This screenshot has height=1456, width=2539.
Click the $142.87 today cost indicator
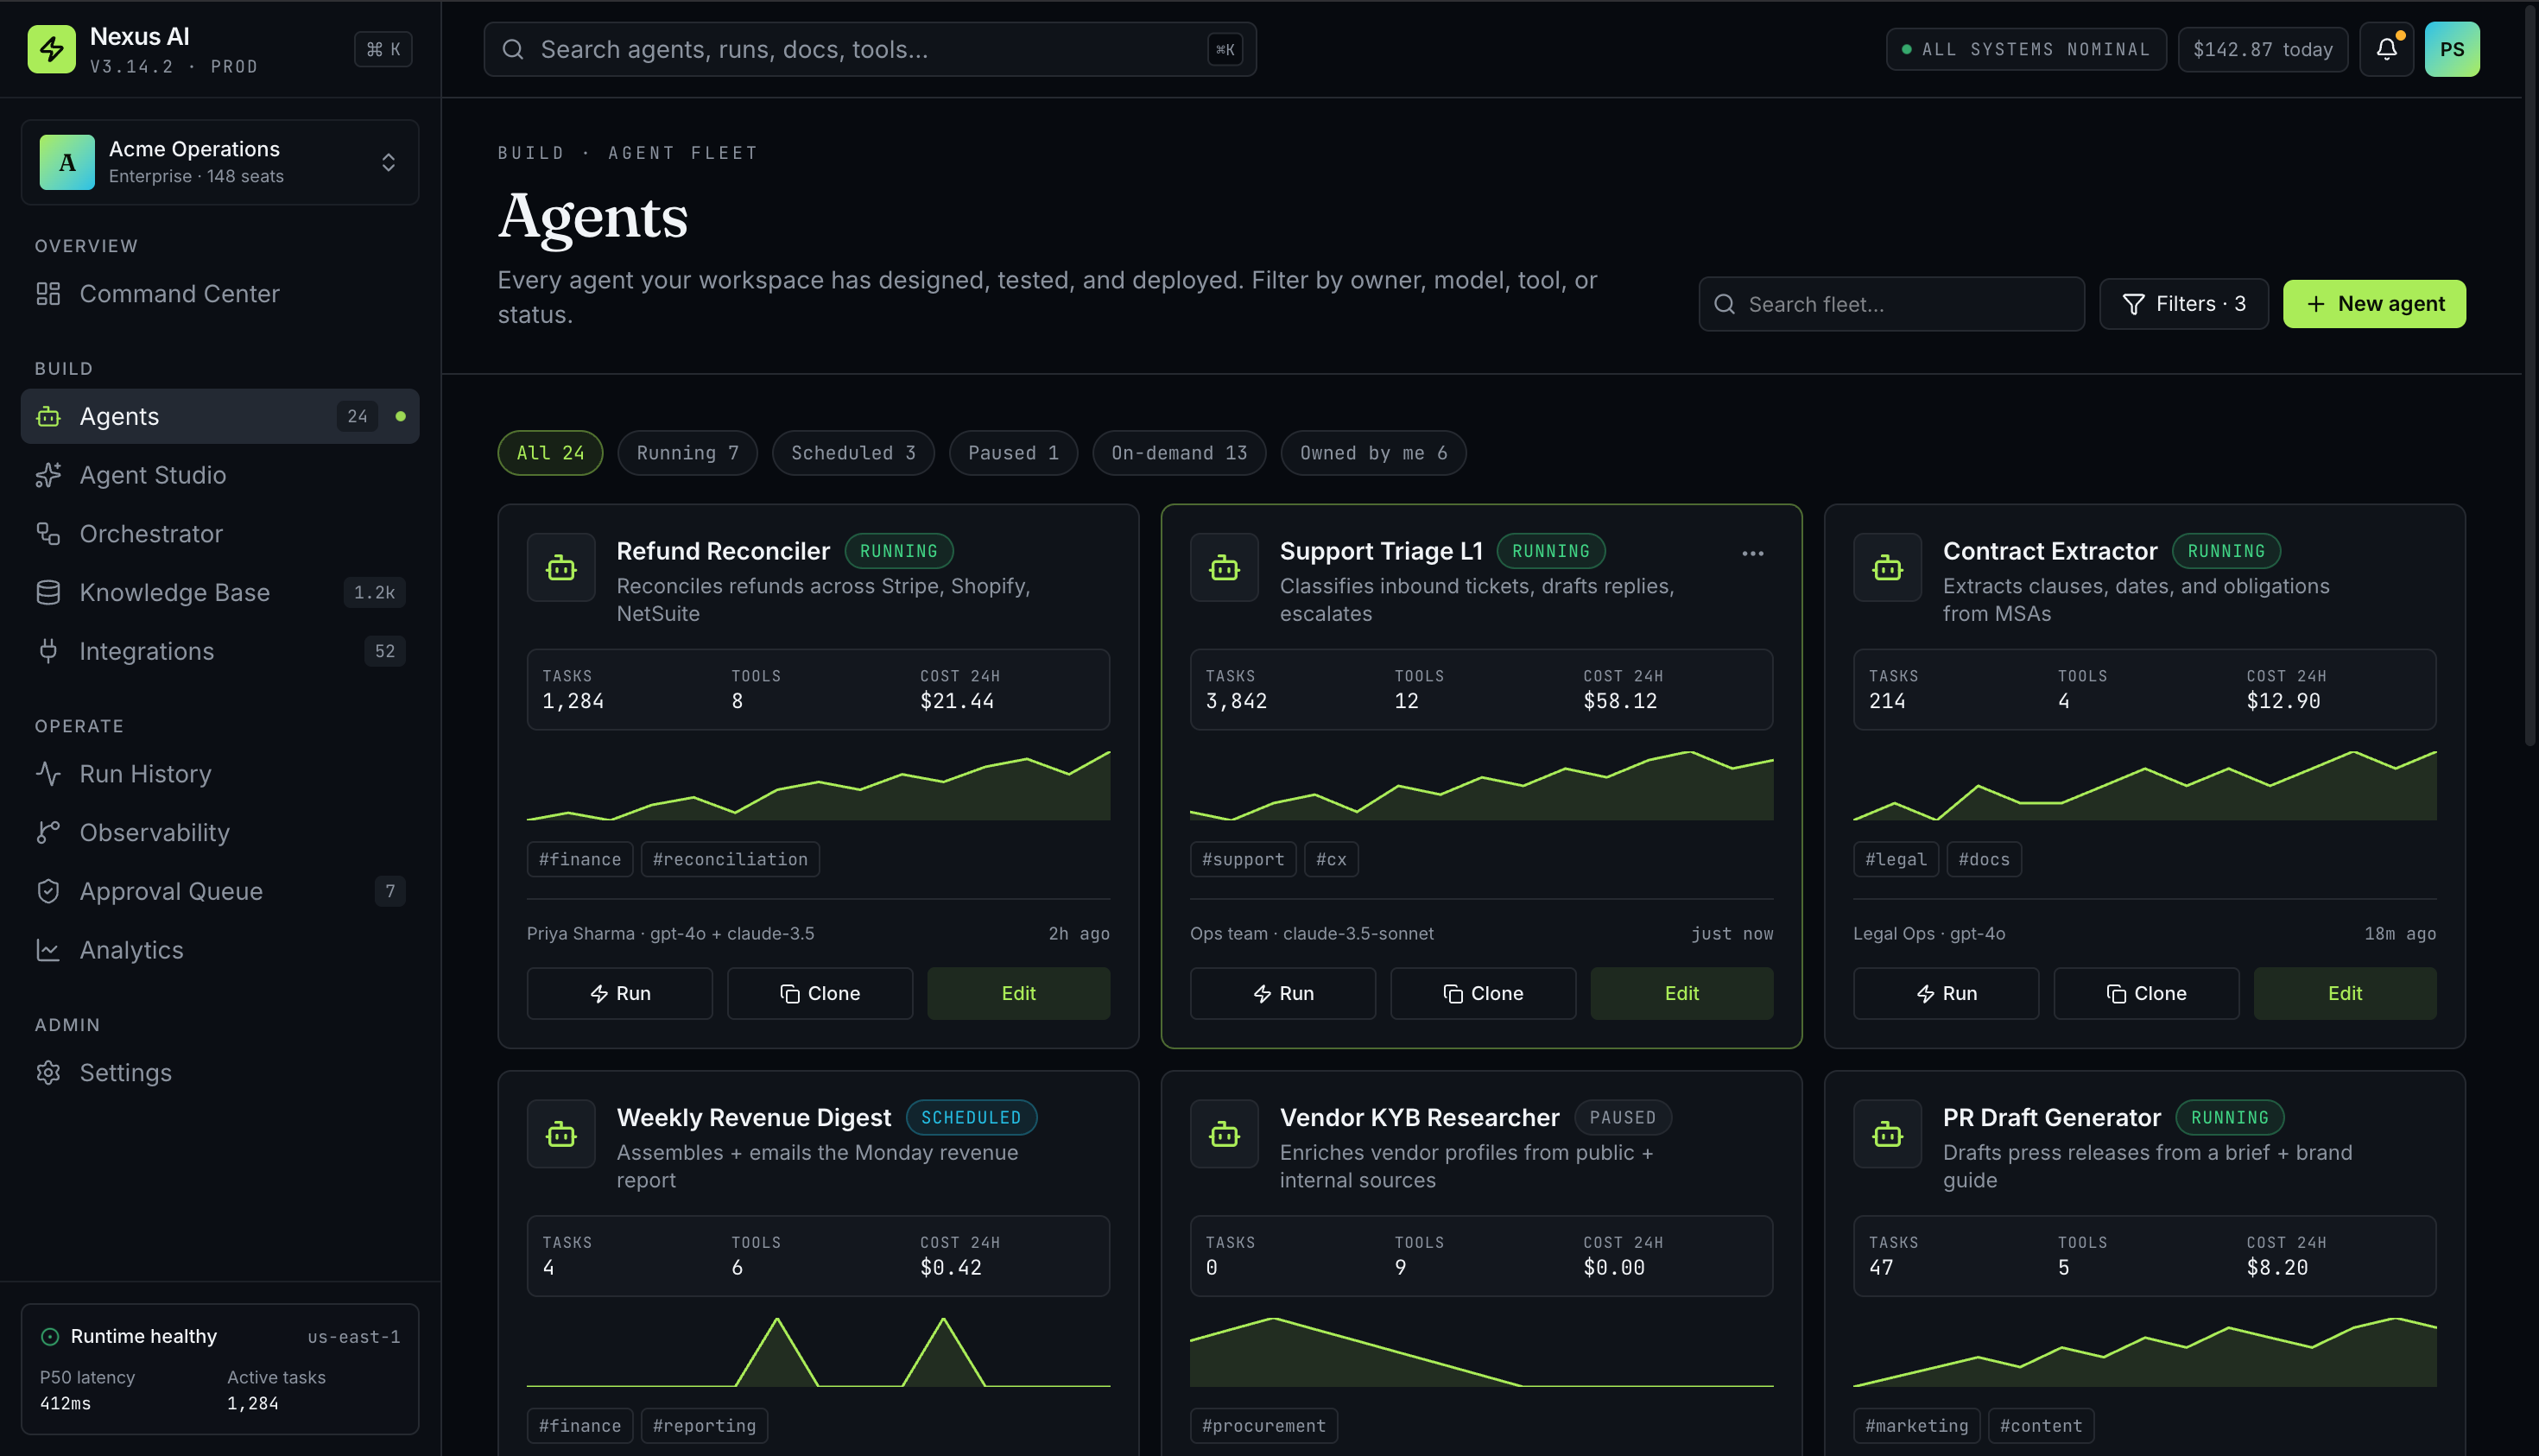(x=2262, y=49)
